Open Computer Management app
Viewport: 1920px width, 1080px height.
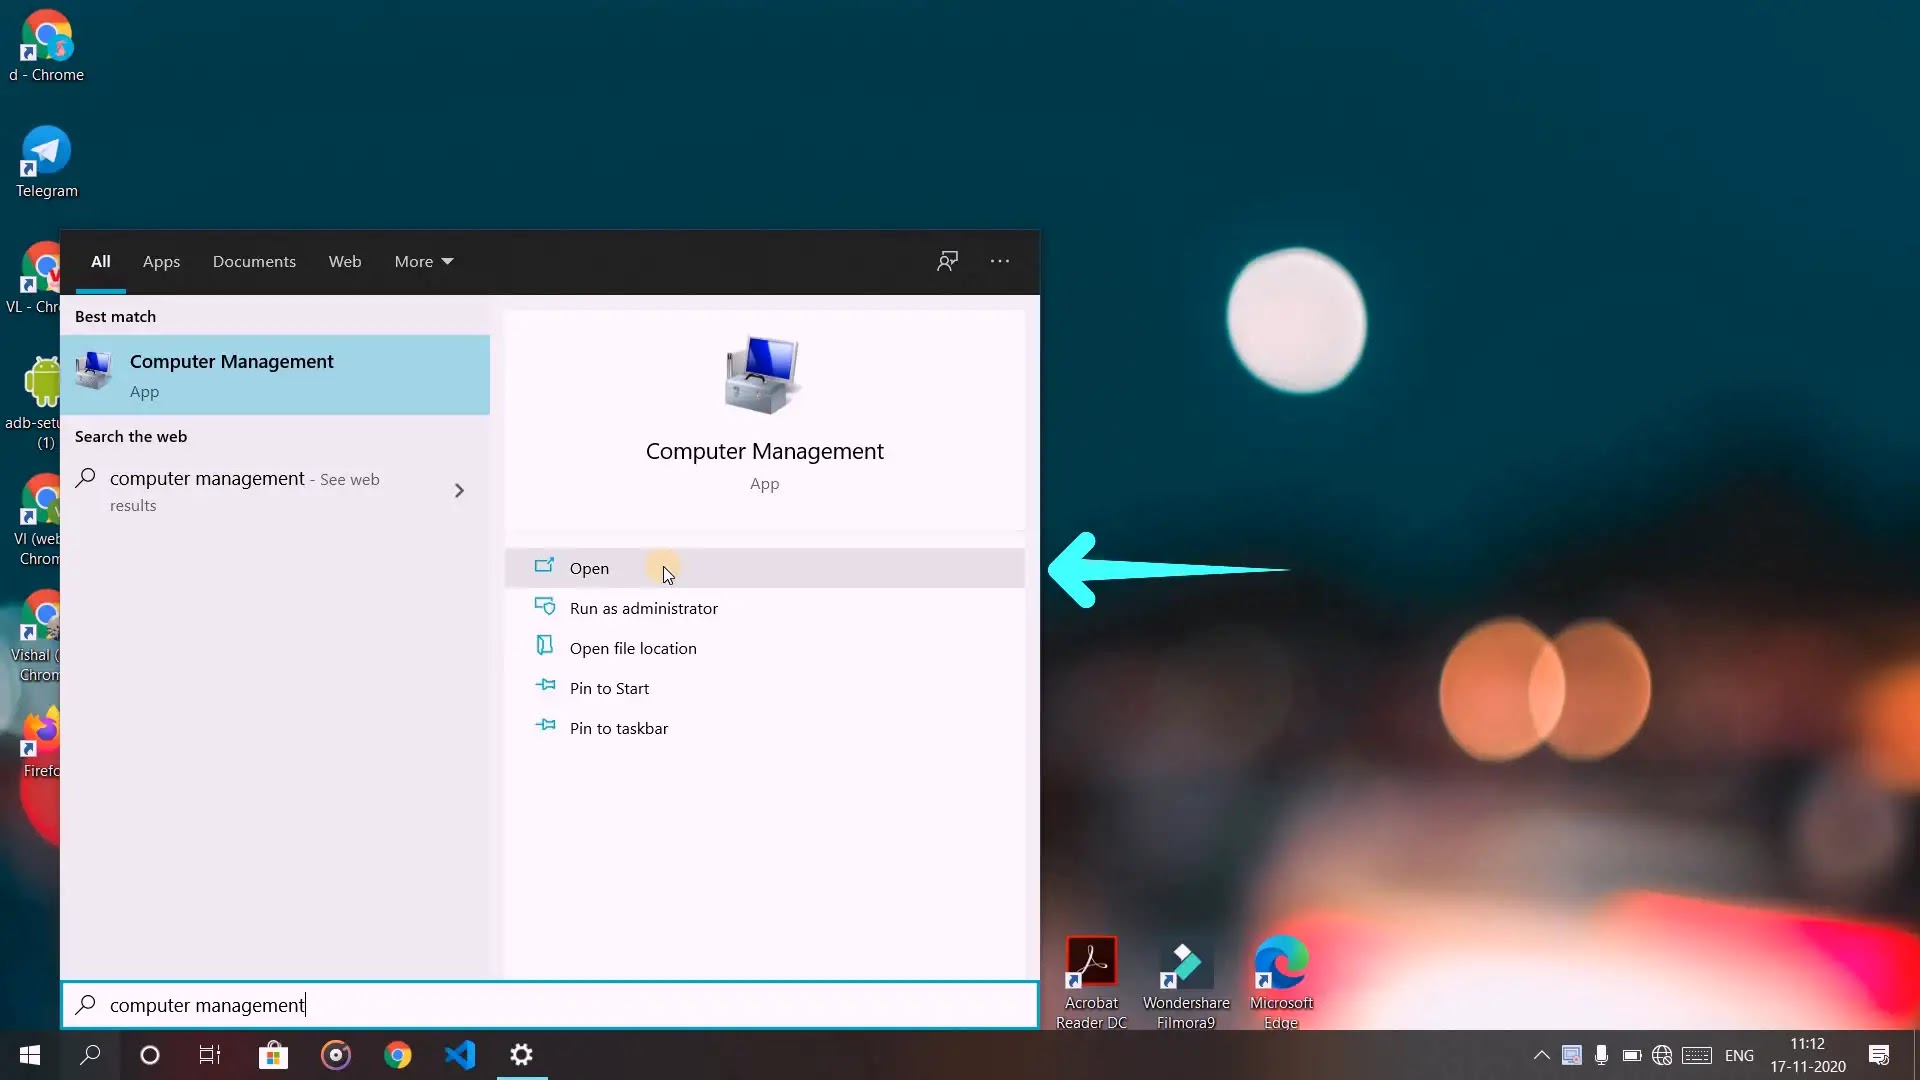pyautogui.click(x=589, y=568)
